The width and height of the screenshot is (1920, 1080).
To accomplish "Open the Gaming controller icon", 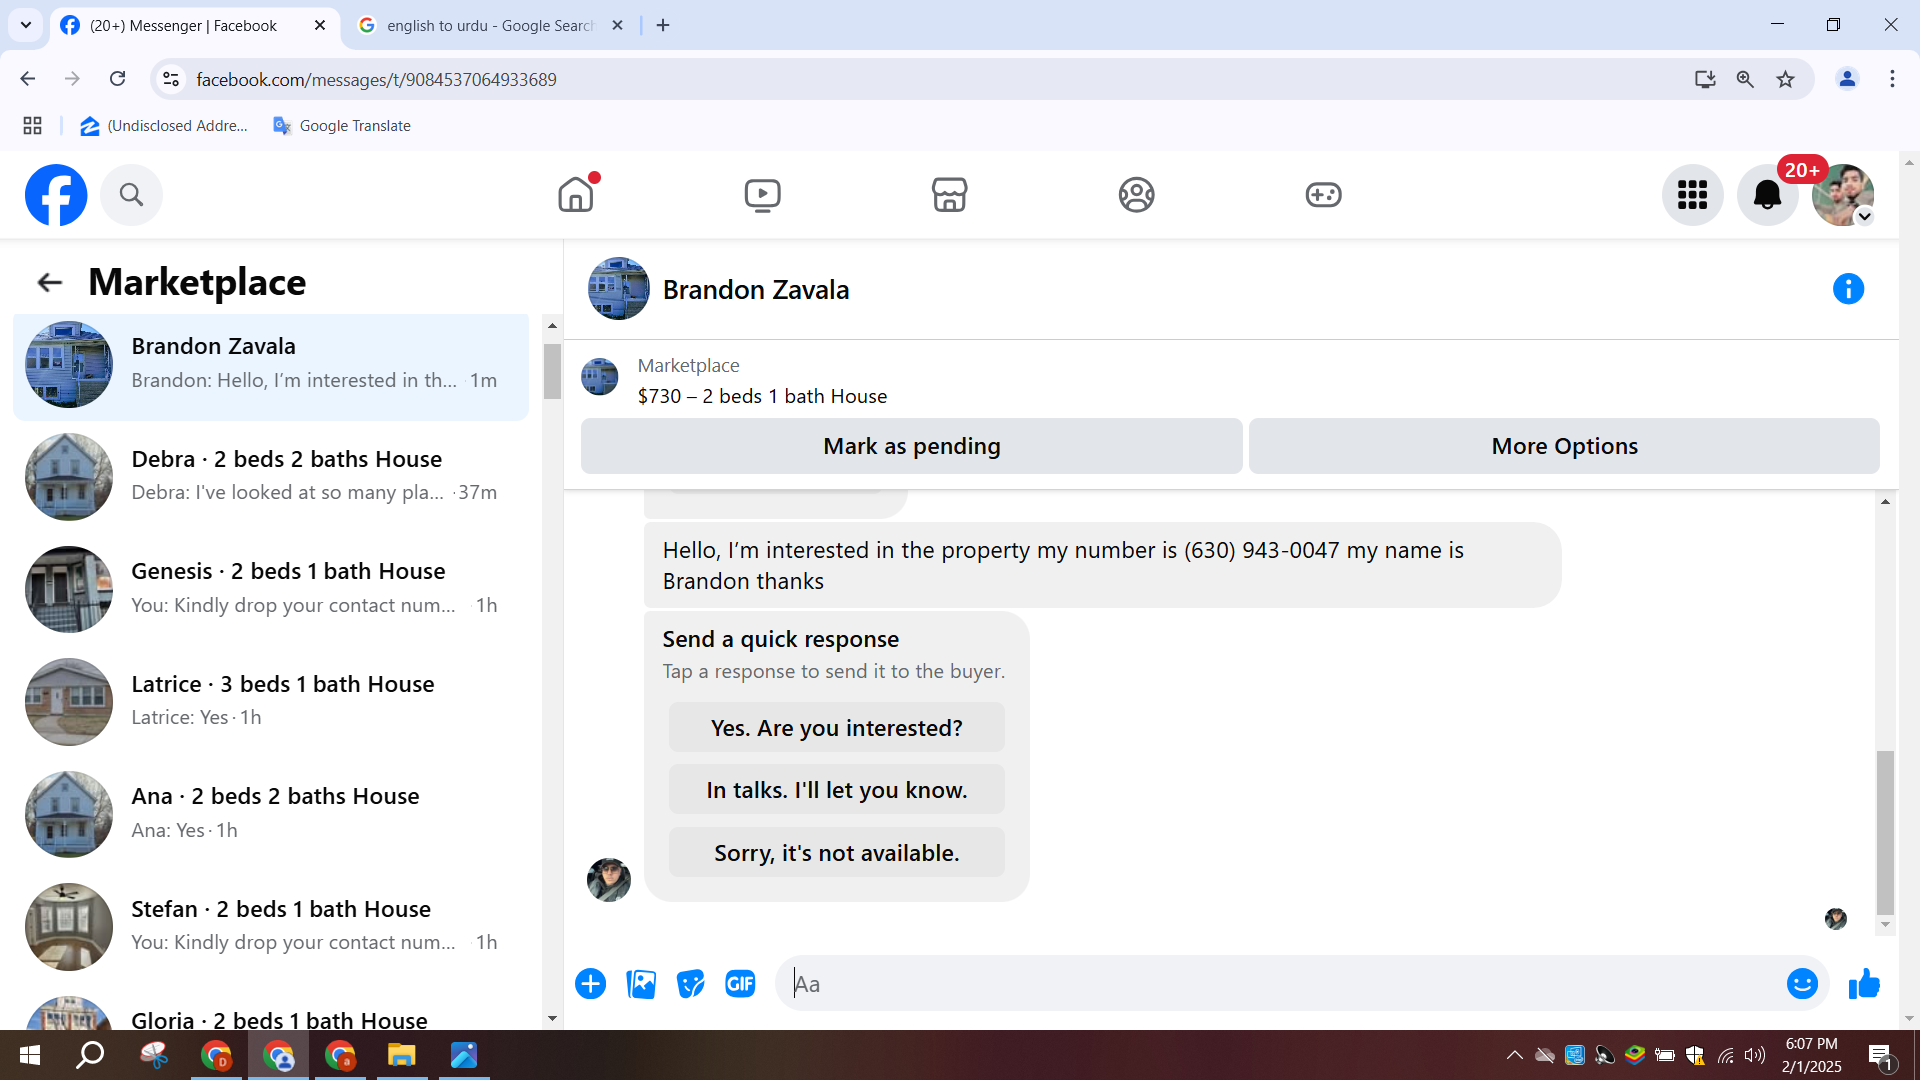I will (1323, 194).
